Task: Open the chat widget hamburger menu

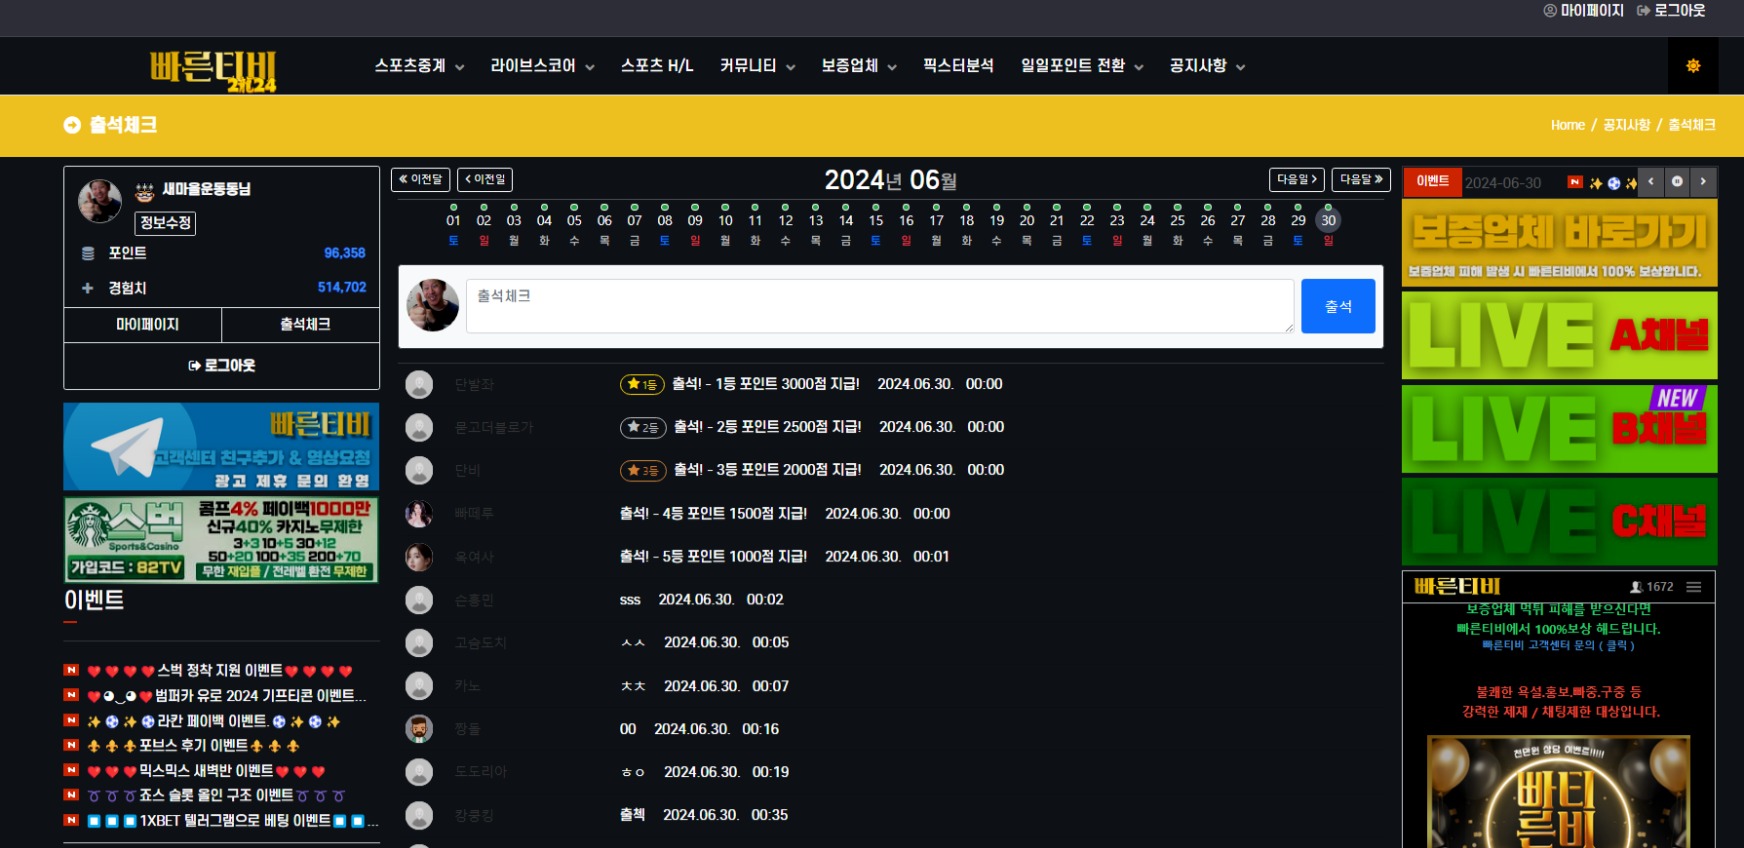Action: [x=1694, y=587]
